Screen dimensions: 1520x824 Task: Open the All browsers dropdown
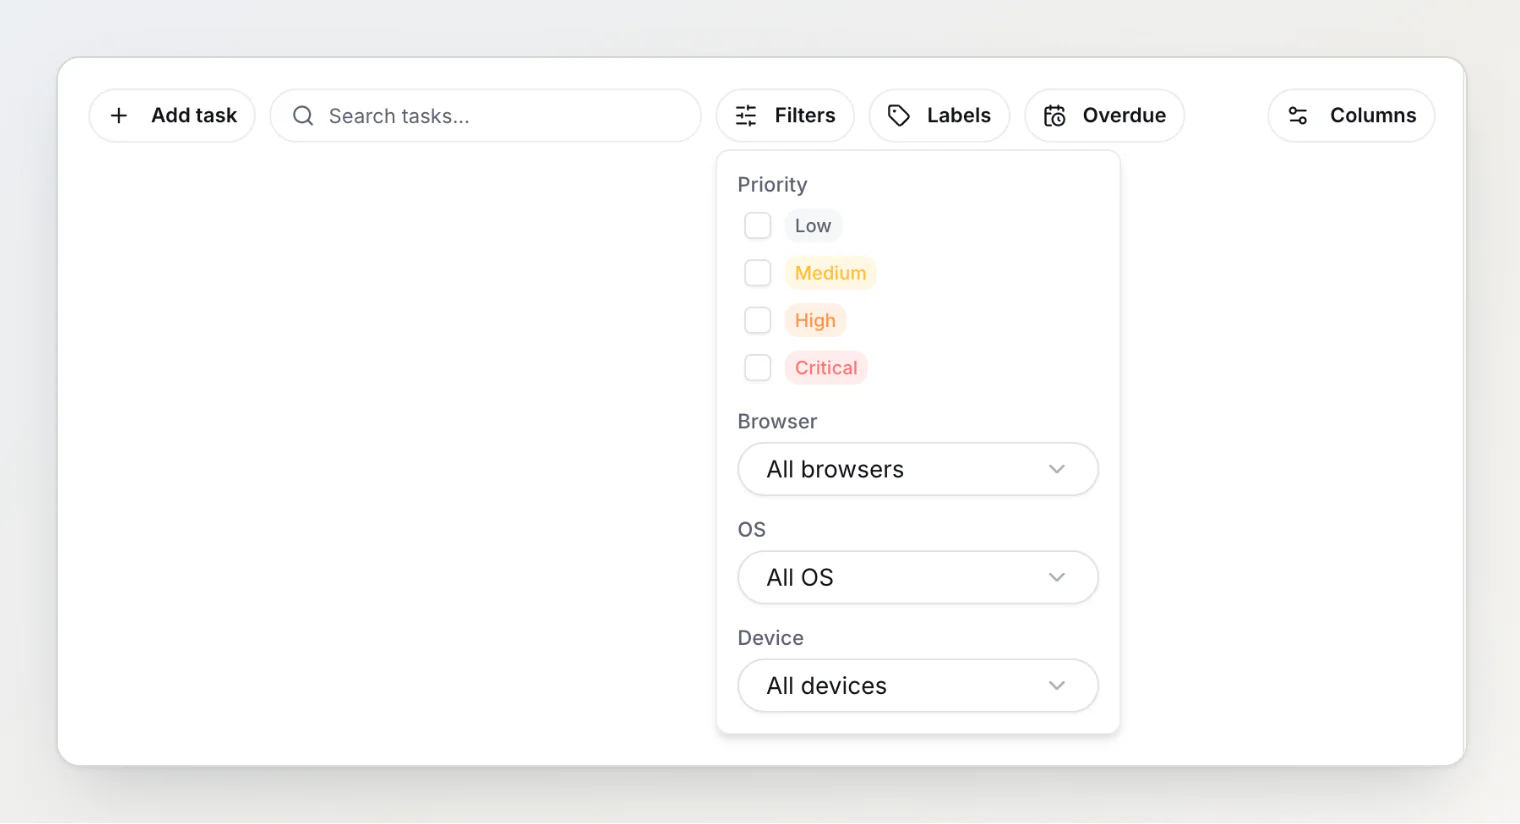click(x=918, y=469)
